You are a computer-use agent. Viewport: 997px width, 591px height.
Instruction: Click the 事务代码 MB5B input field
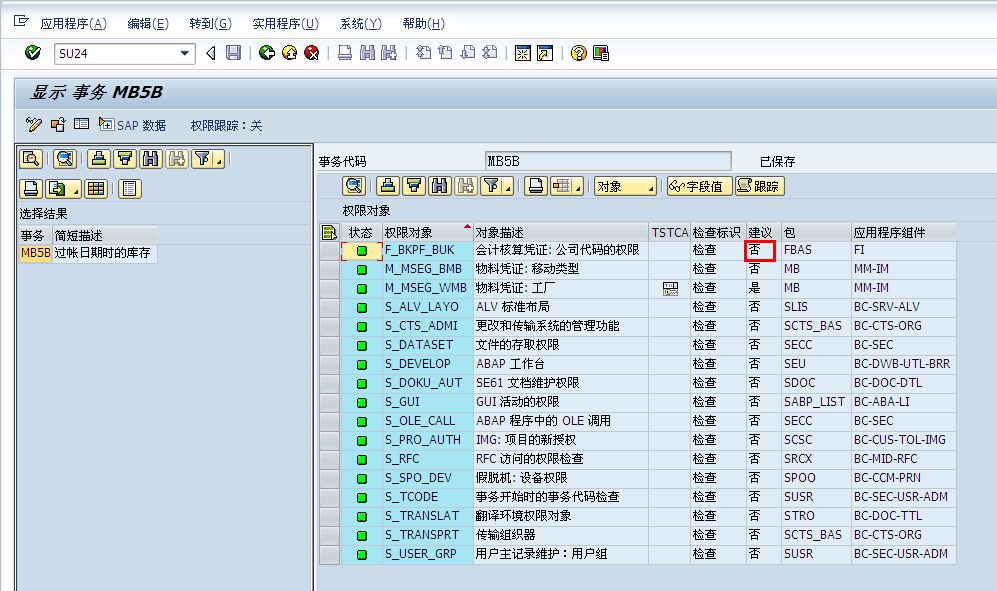[x=607, y=161]
